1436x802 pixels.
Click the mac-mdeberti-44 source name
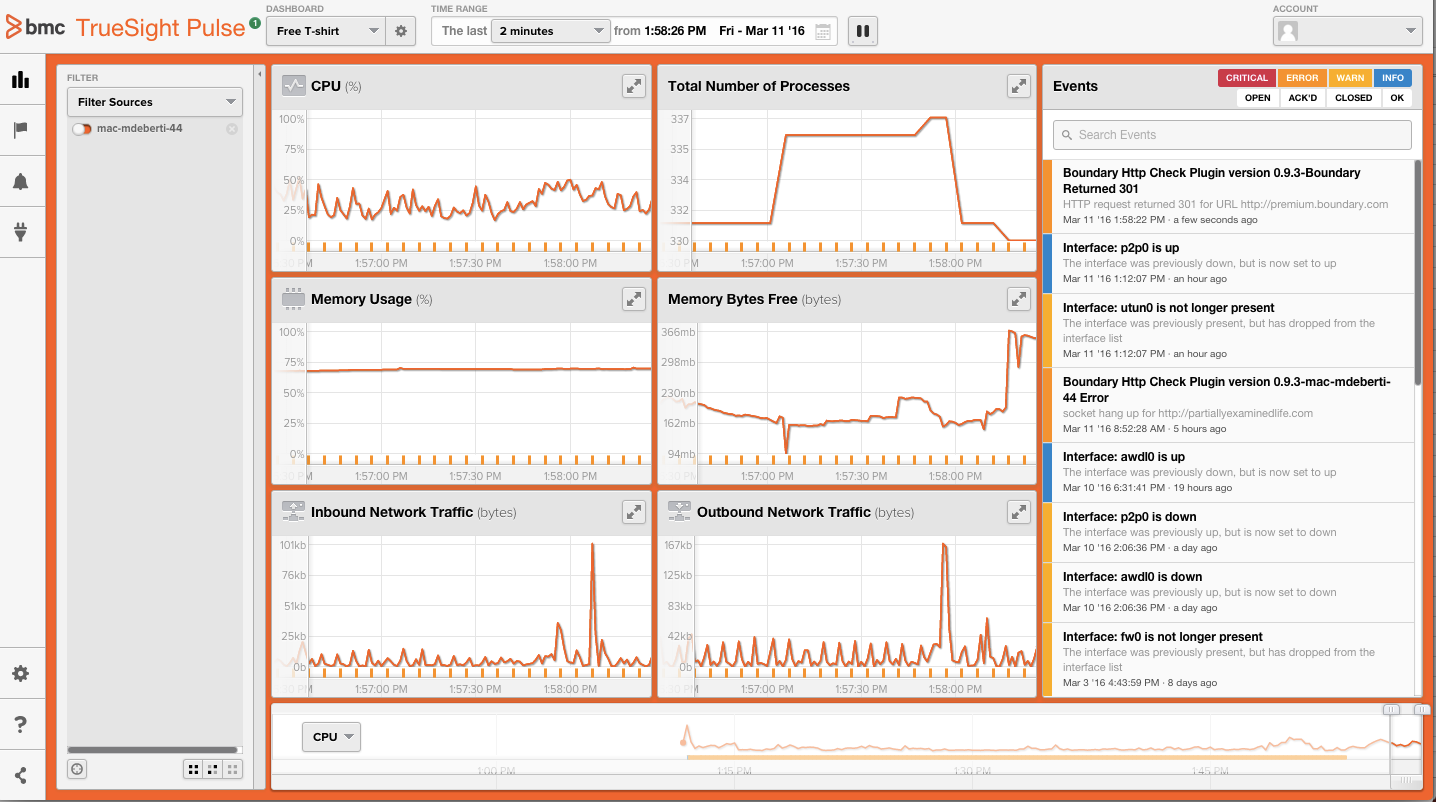point(139,129)
